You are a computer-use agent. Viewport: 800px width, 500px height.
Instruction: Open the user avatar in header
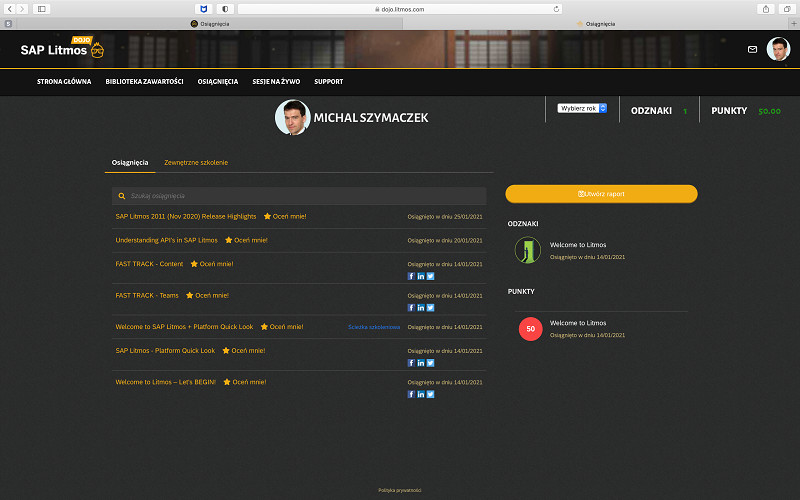[x=778, y=49]
